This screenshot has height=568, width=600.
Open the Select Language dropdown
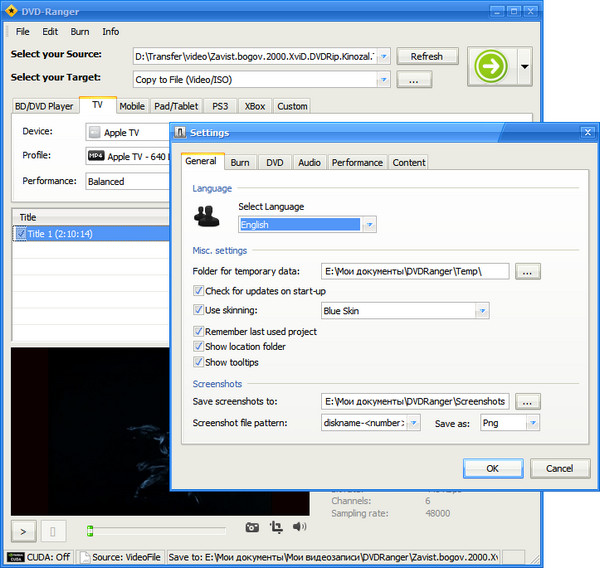[369, 225]
